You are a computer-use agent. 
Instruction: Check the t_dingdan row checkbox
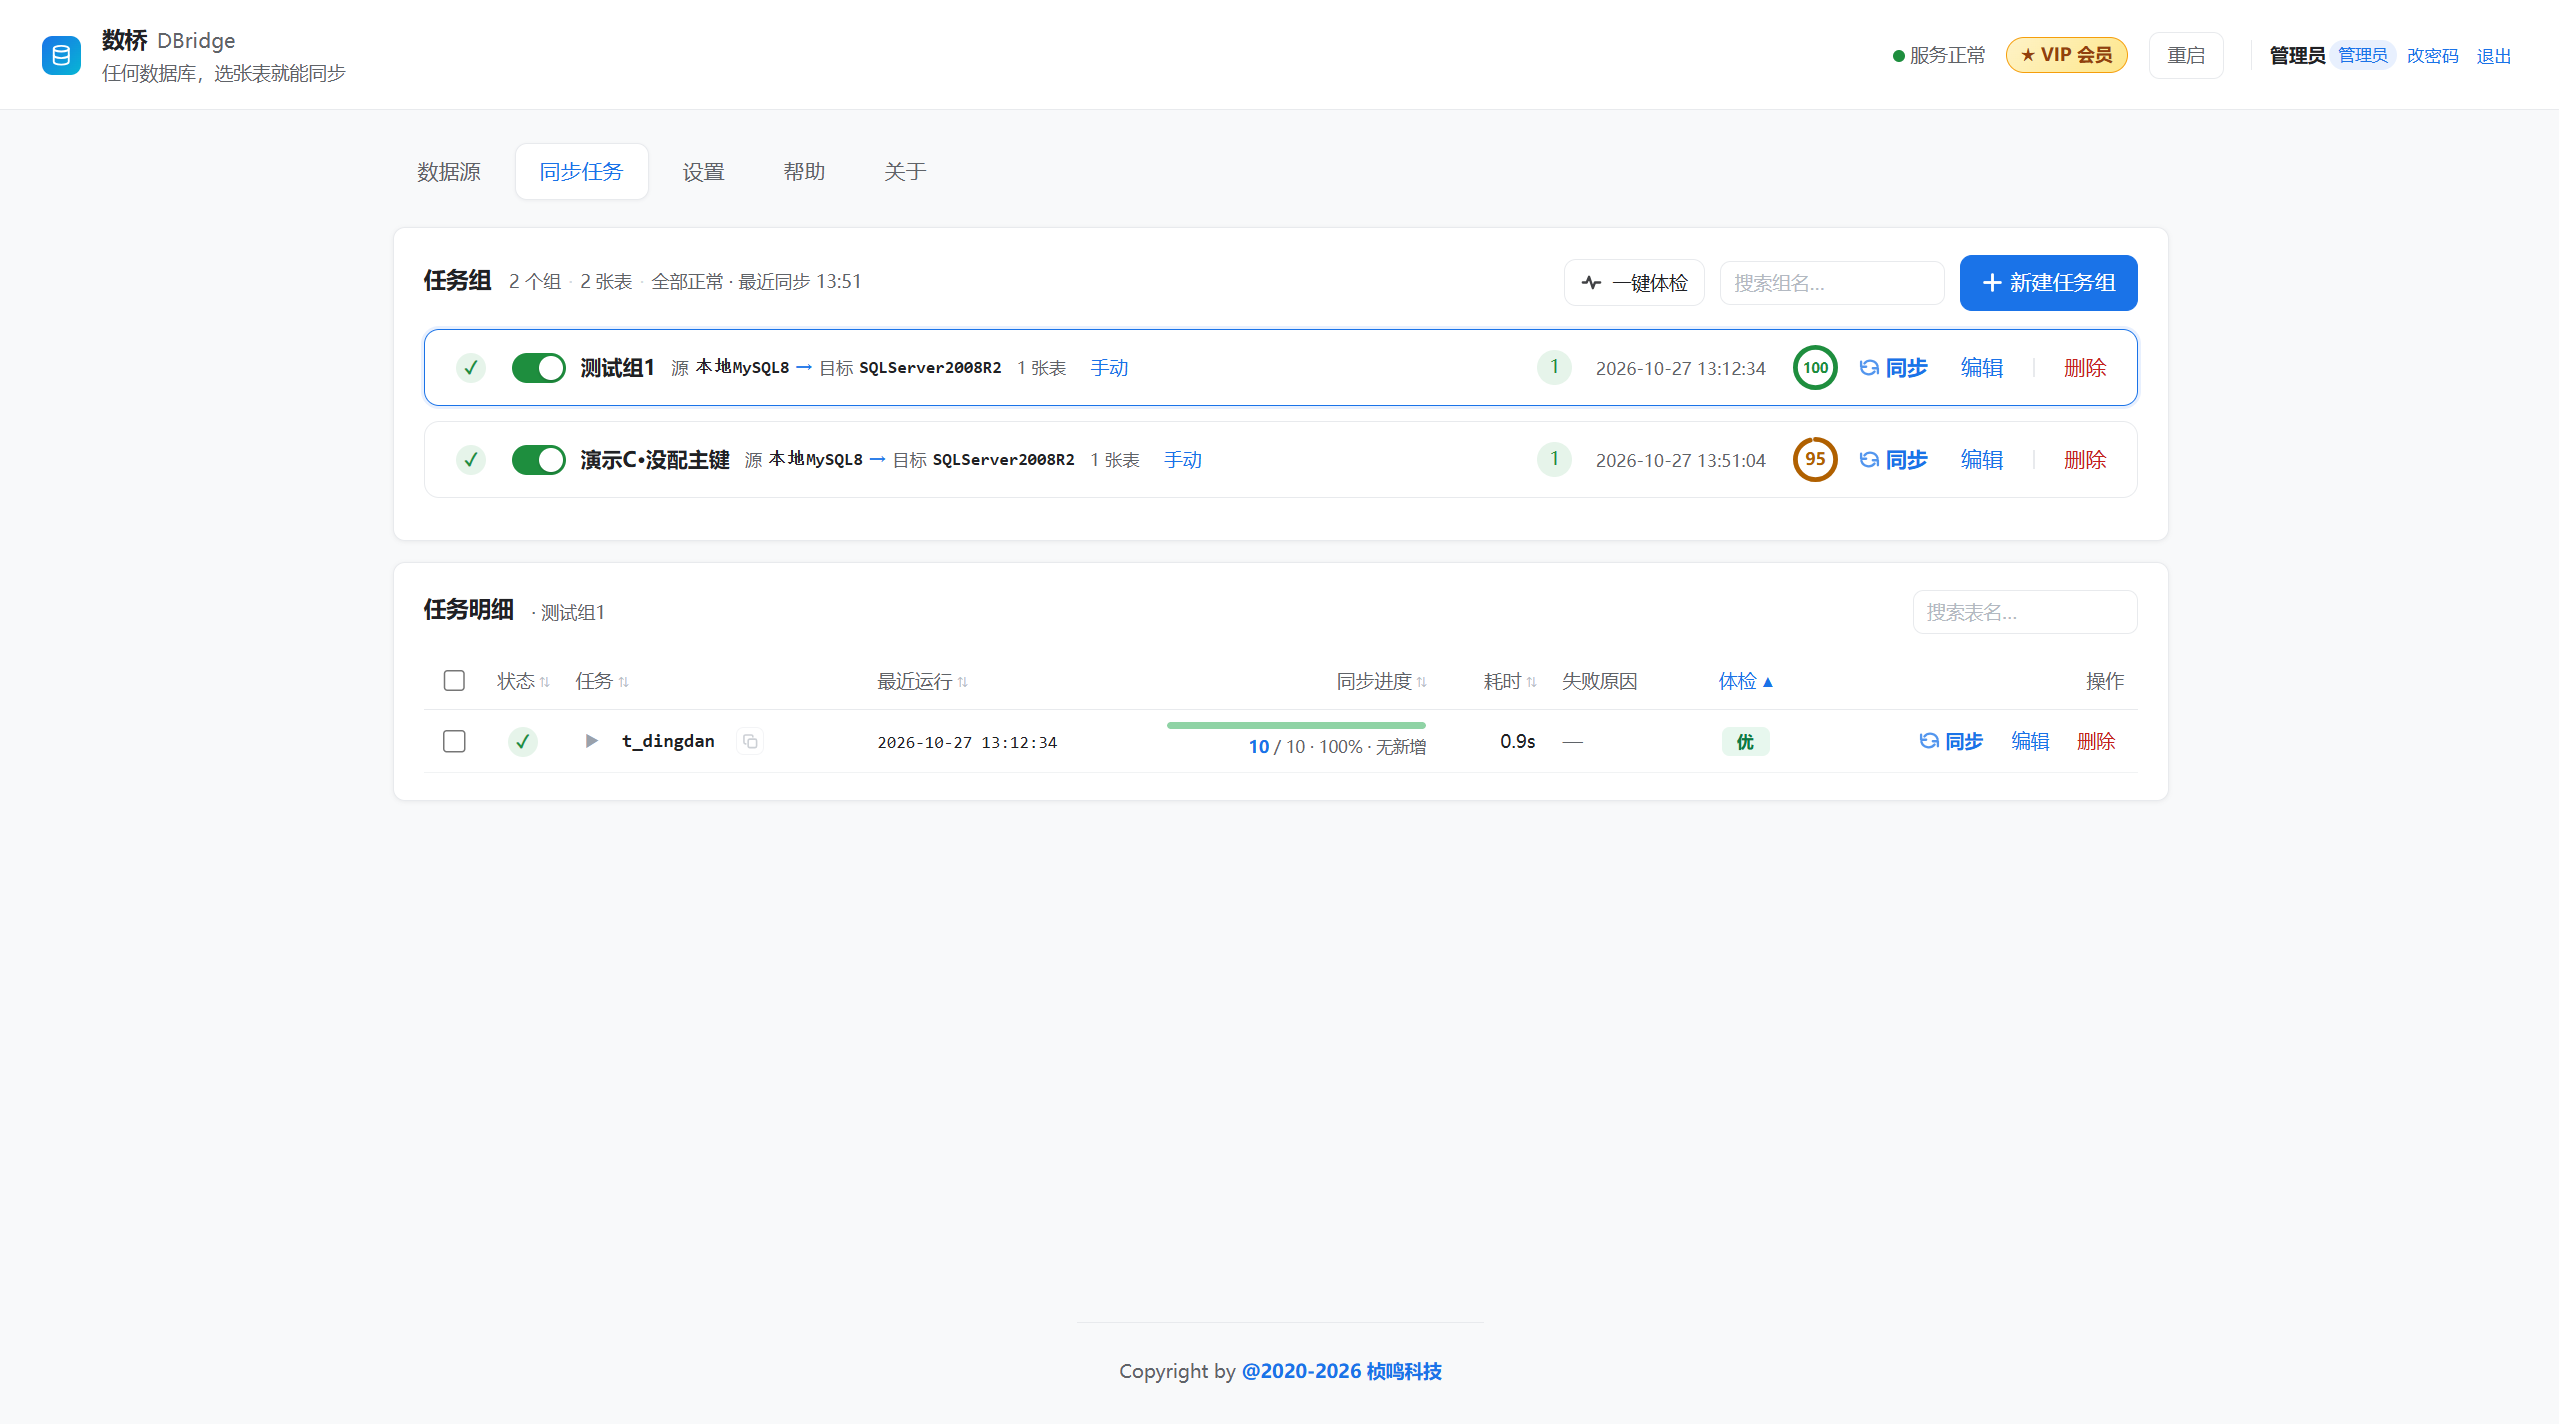click(x=454, y=741)
